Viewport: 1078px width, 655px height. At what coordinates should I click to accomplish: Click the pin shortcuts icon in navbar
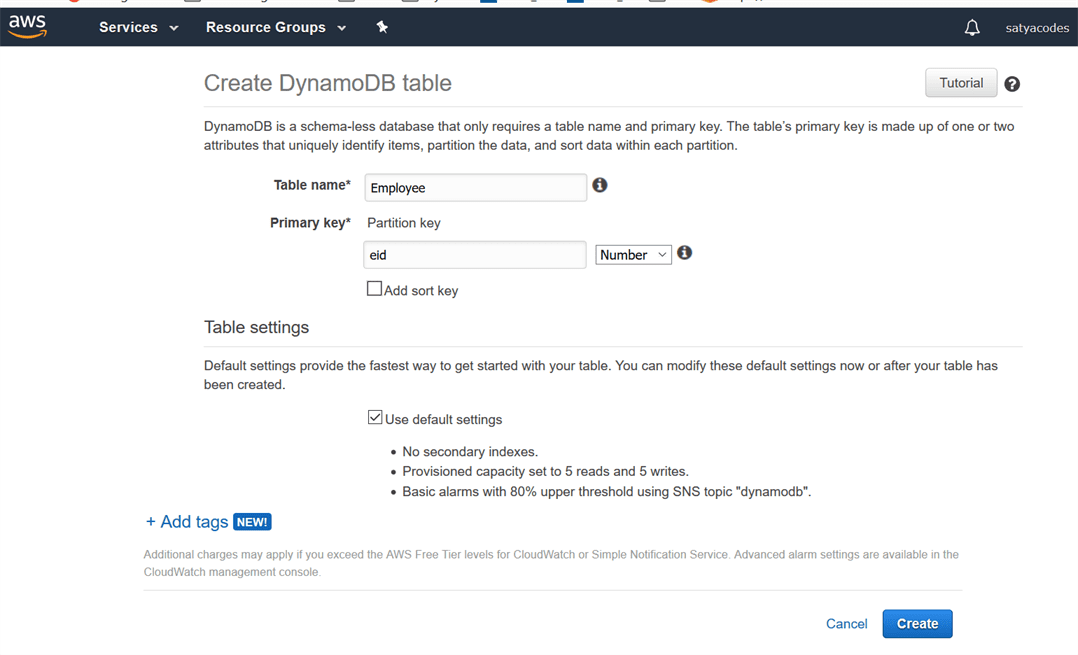coord(382,27)
